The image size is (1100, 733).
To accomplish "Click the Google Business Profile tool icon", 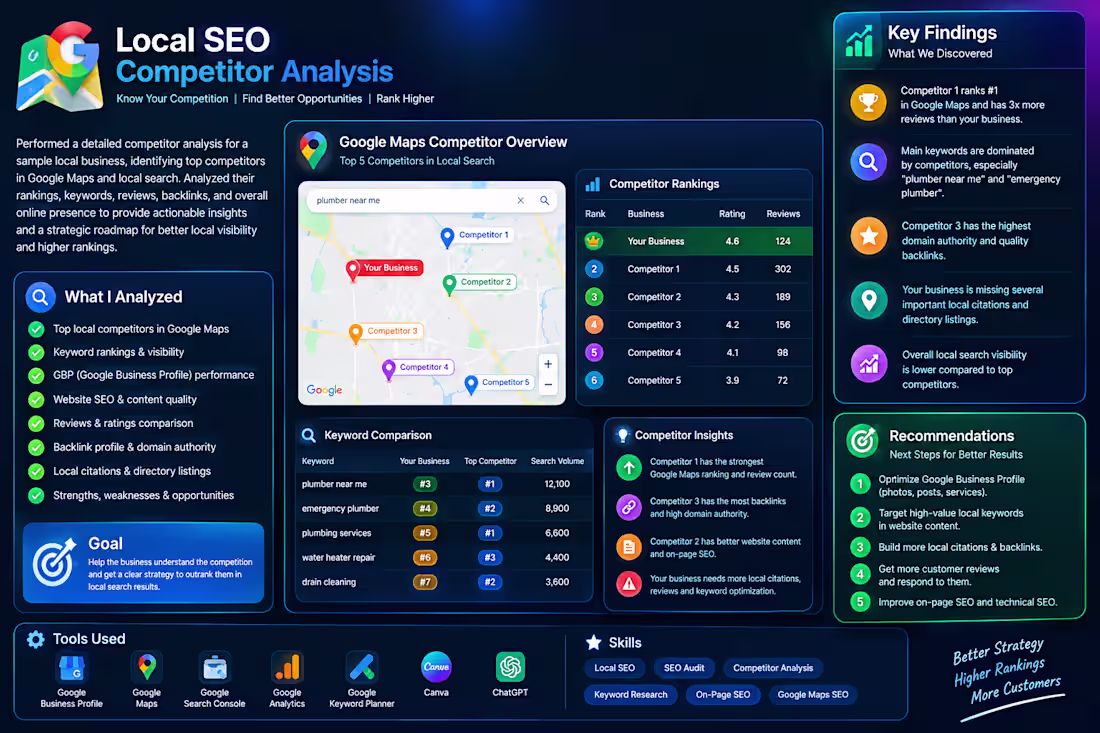I will [72, 668].
